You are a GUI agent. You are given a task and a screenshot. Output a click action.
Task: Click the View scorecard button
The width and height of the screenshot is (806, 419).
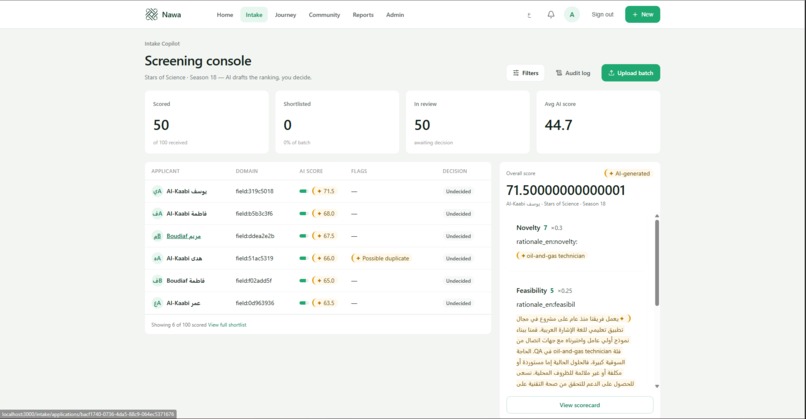tap(579, 405)
